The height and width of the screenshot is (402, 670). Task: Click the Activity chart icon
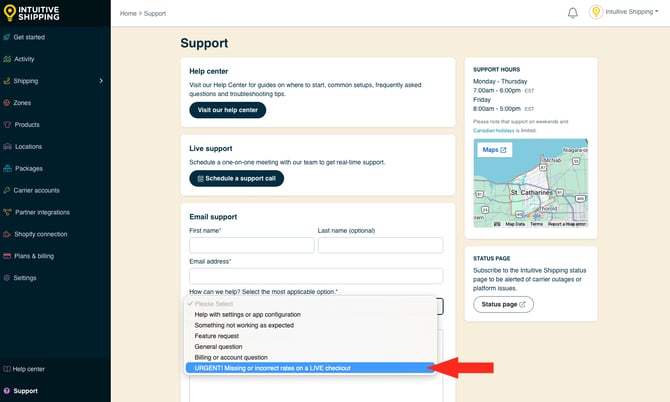click(x=7, y=59)
